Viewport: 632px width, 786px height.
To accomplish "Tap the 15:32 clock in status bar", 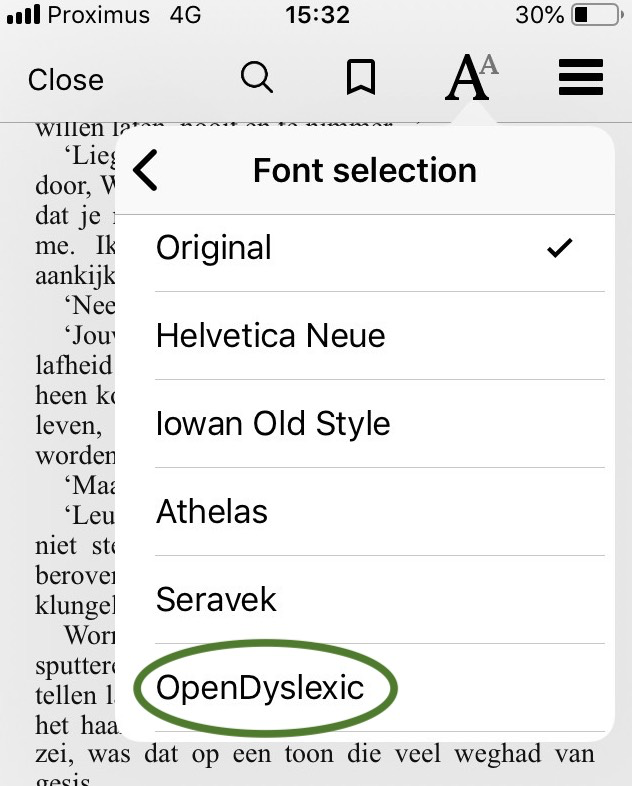I will pos(317,16).
